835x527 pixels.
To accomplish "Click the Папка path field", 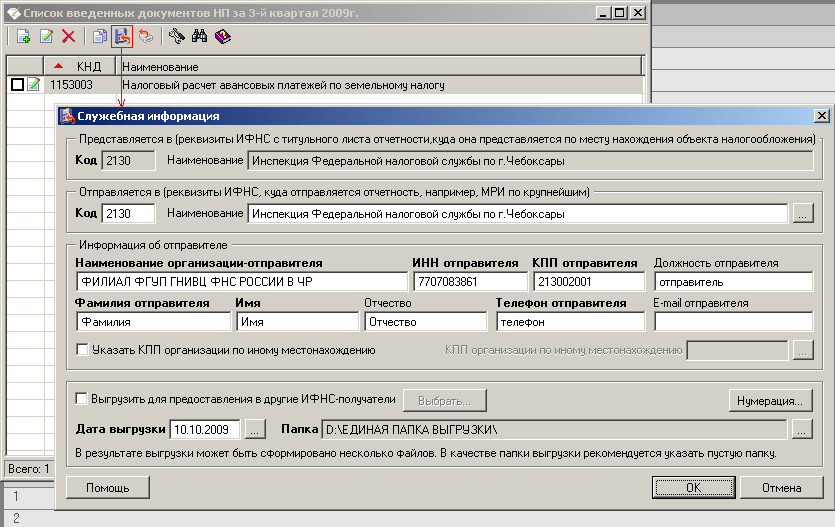I will pos(554,429).
